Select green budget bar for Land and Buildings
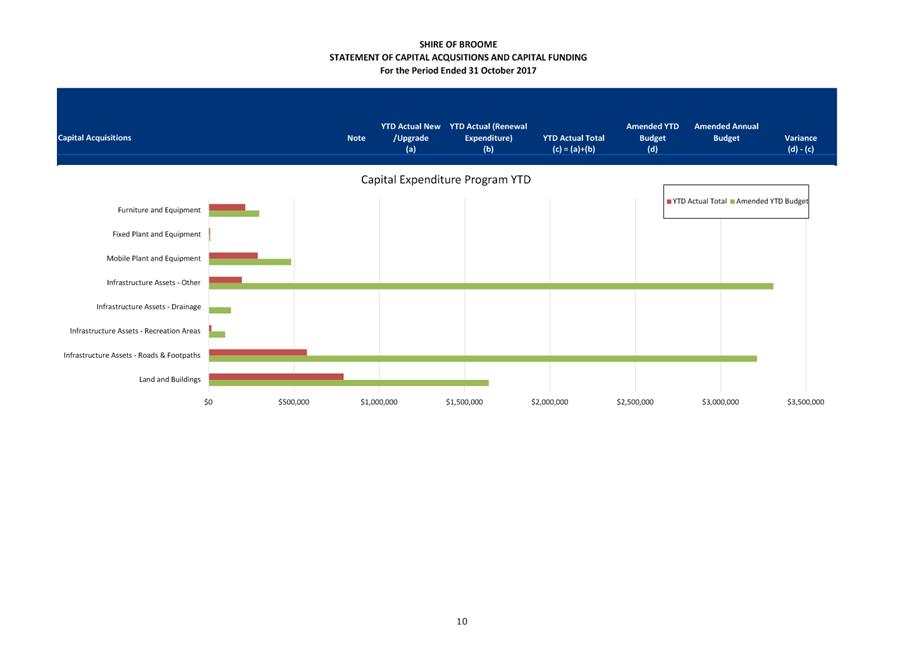 (x=349, y=382)
